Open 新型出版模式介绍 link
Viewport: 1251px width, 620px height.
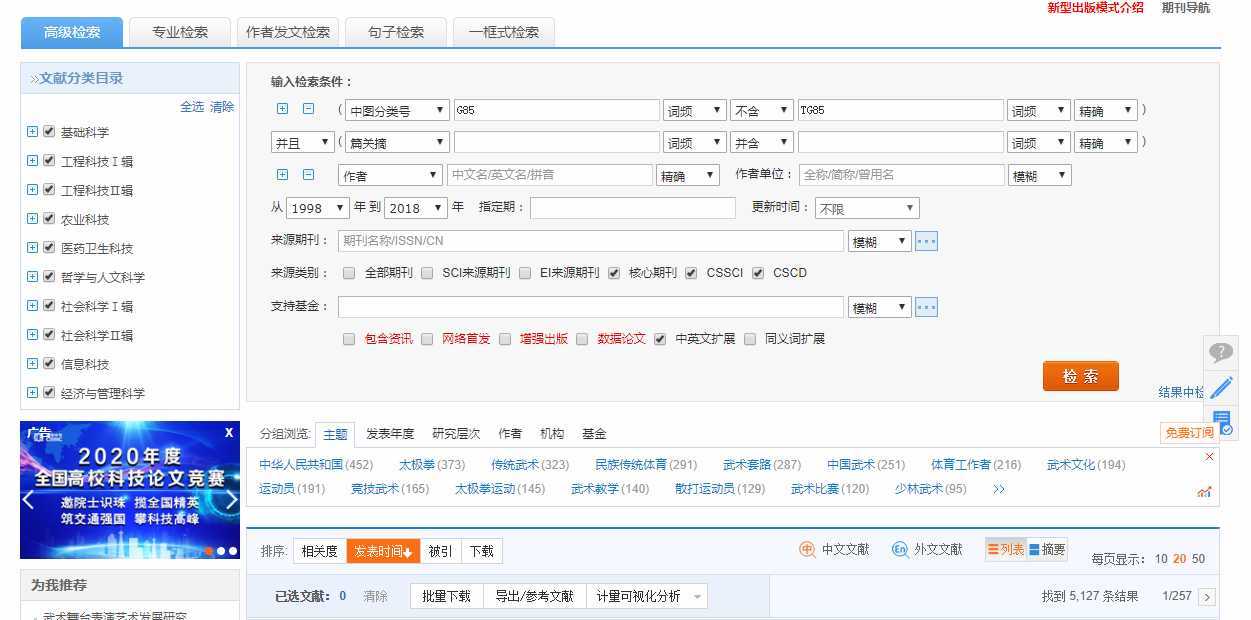(x=1095, y=7)
